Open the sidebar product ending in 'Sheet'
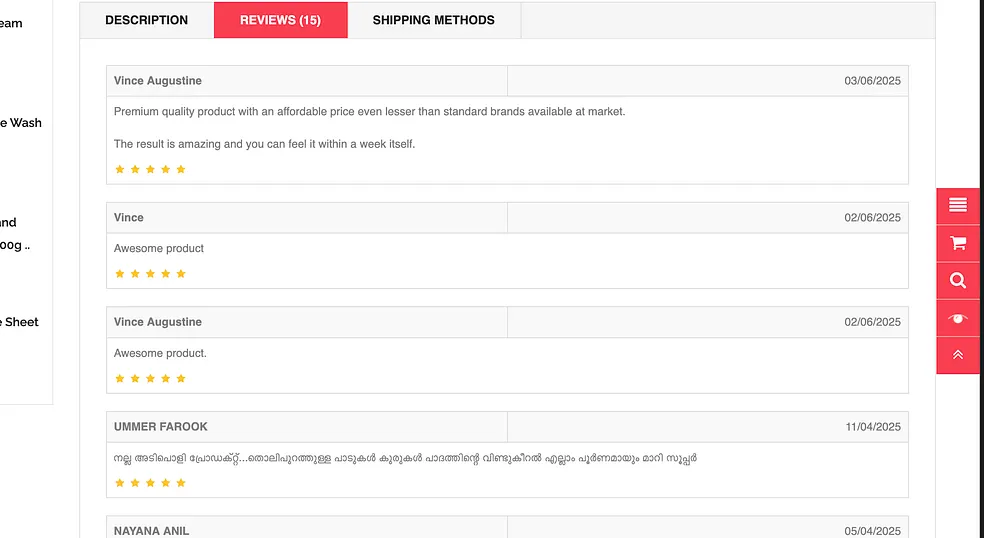The height and width of the screenshot is (538, 984). point(20,322)
